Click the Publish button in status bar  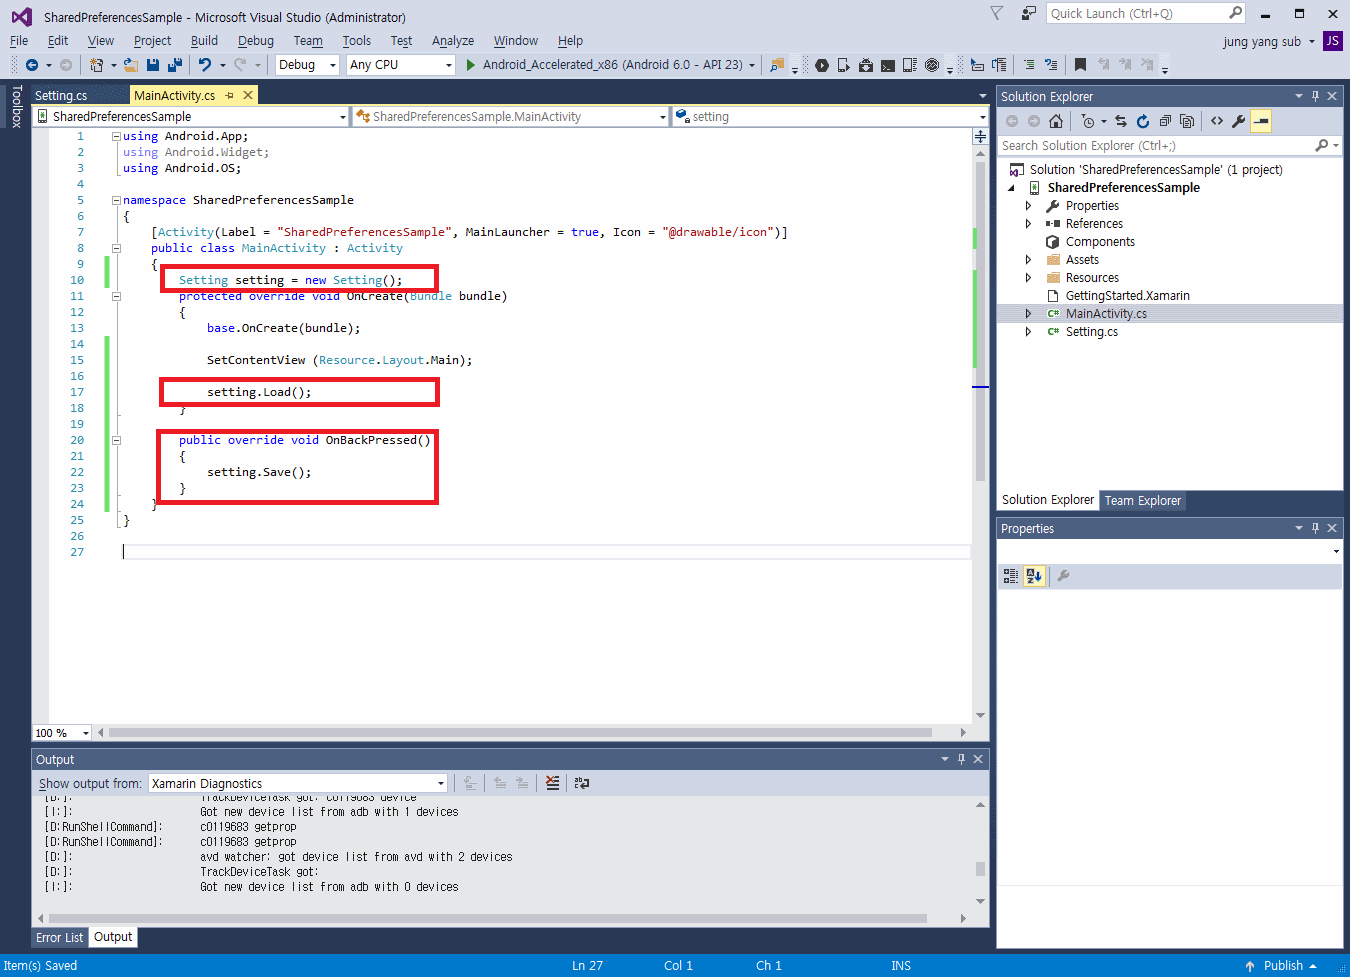[1283, 966]
